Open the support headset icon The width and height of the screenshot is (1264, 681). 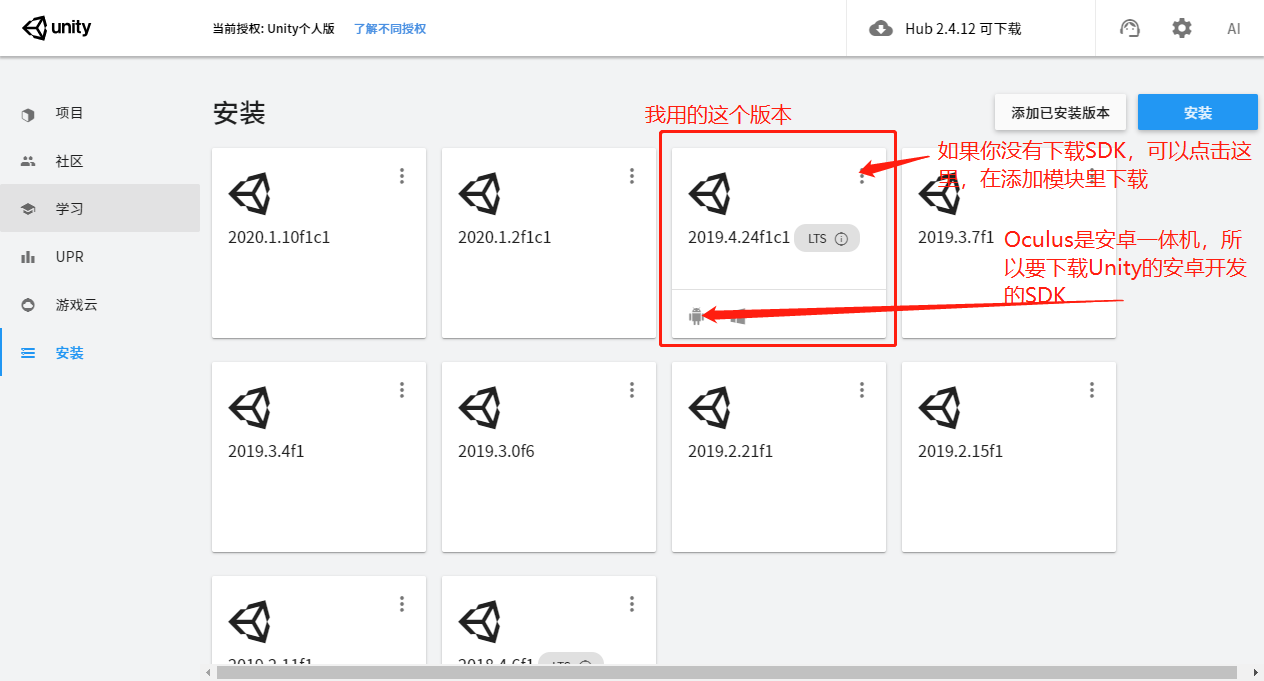[x=1130, y=29]
